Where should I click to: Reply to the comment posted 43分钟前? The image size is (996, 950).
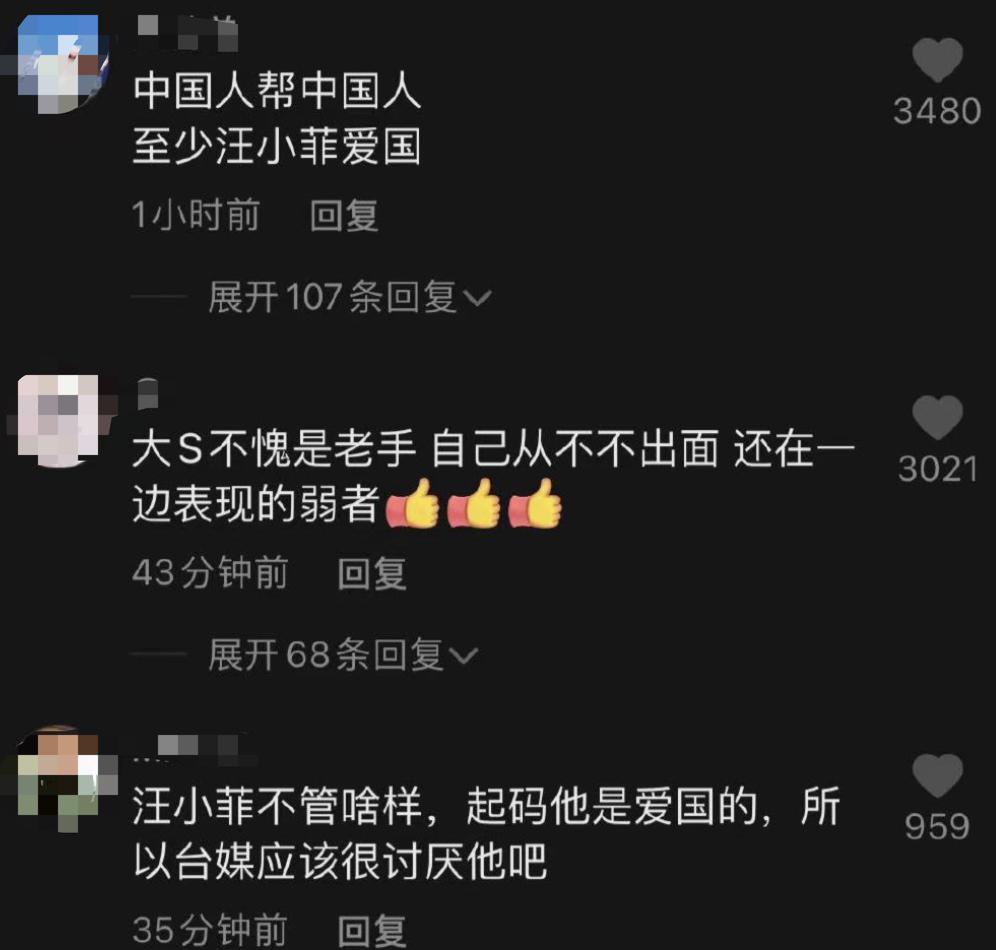(x=372, y=573)
